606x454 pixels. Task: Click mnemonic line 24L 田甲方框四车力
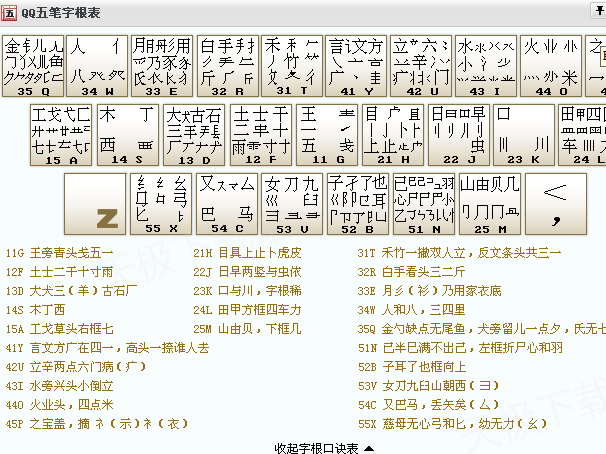click(x=247, y=310)
